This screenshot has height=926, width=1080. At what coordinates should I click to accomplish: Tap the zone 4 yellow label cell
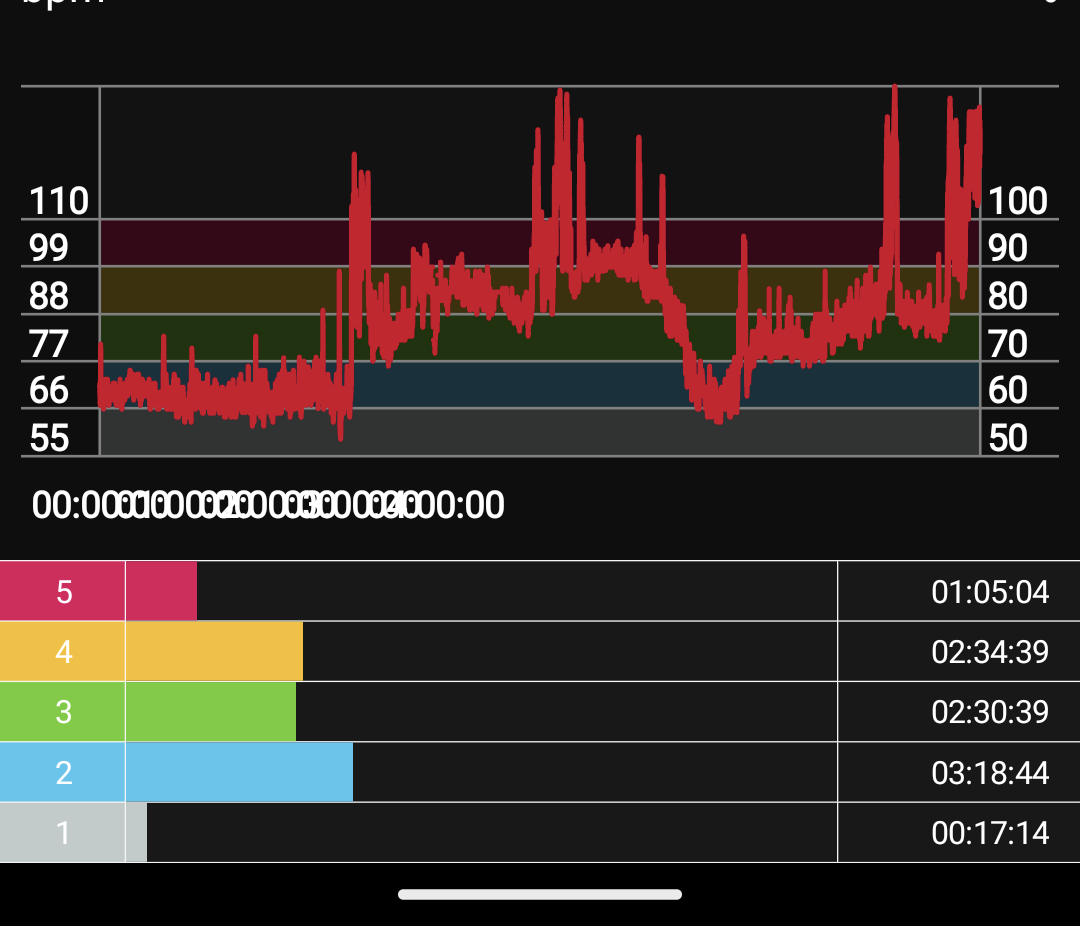pyautogui.click(x=62, y=651)
